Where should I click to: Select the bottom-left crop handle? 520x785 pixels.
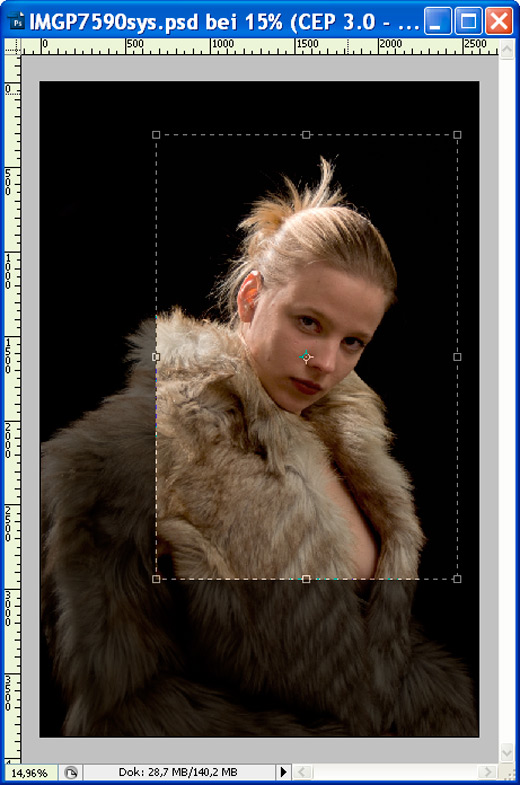coord(156,579)
